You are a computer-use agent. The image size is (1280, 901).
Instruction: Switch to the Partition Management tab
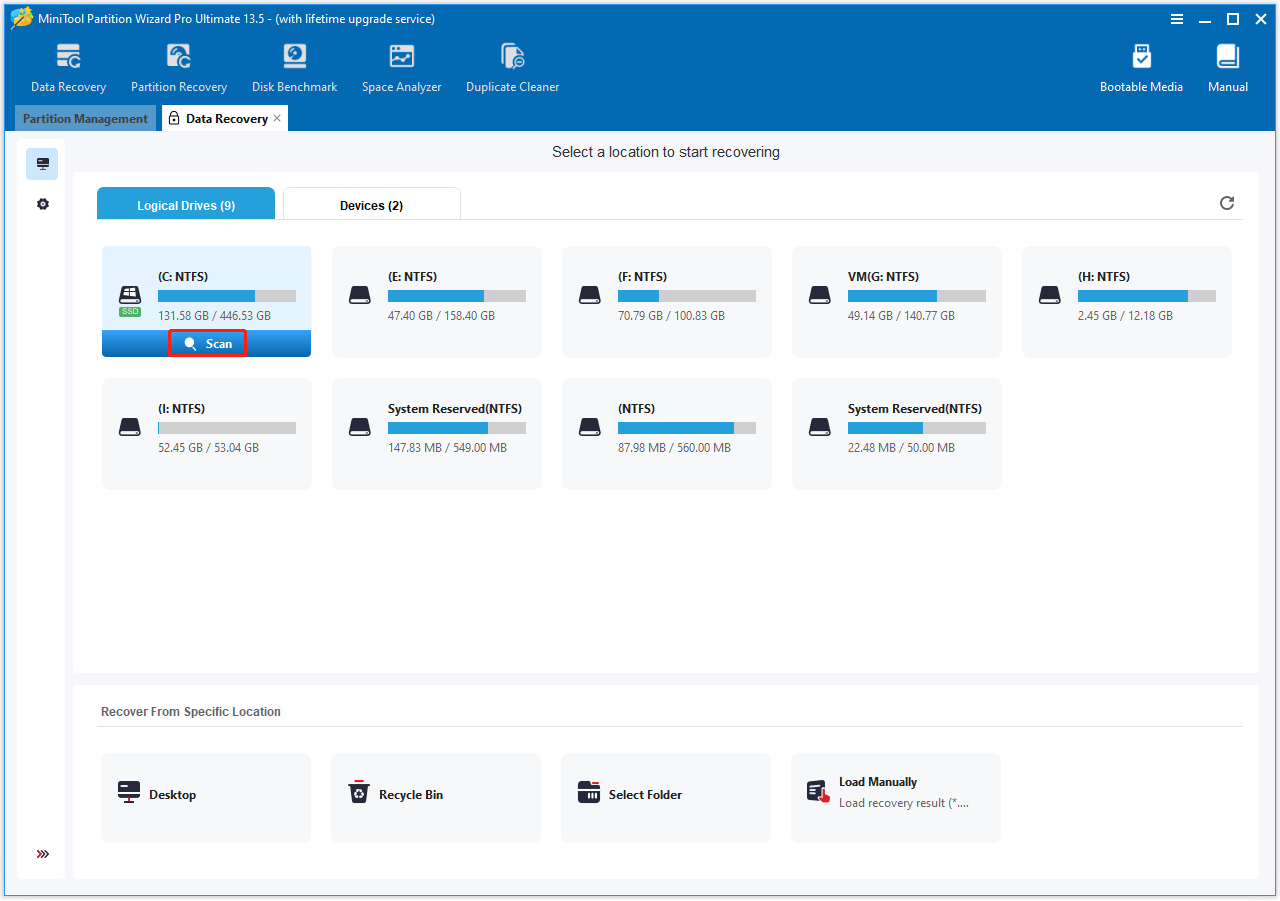pyautogui.click(x=85, y=118)
